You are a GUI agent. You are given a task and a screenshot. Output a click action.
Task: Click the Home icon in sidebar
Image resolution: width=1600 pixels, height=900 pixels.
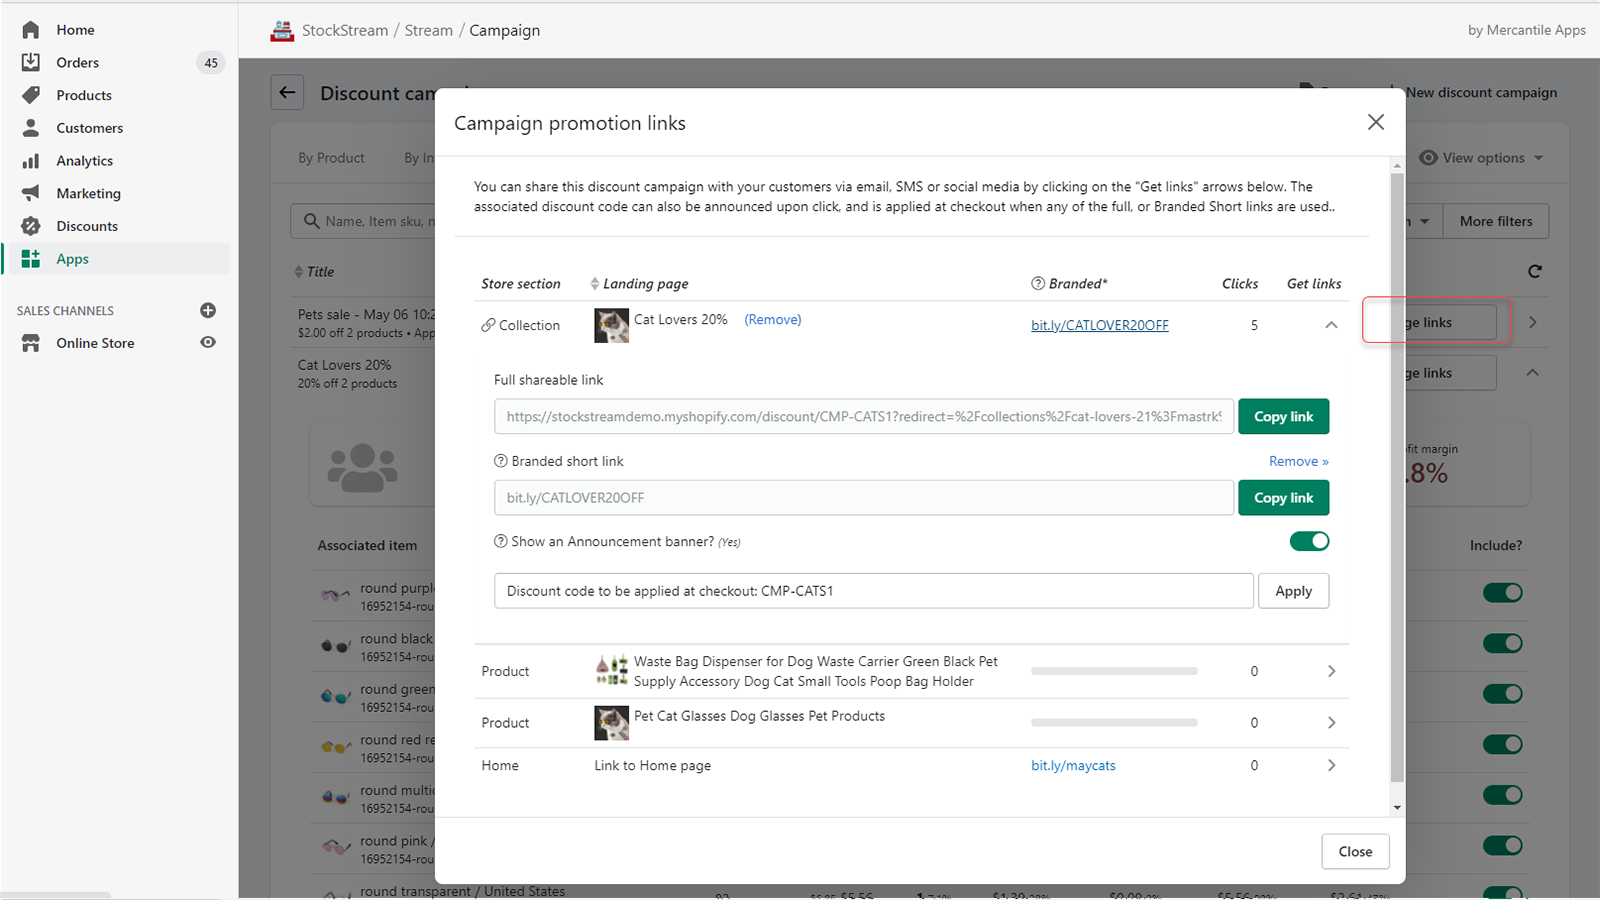31,30
